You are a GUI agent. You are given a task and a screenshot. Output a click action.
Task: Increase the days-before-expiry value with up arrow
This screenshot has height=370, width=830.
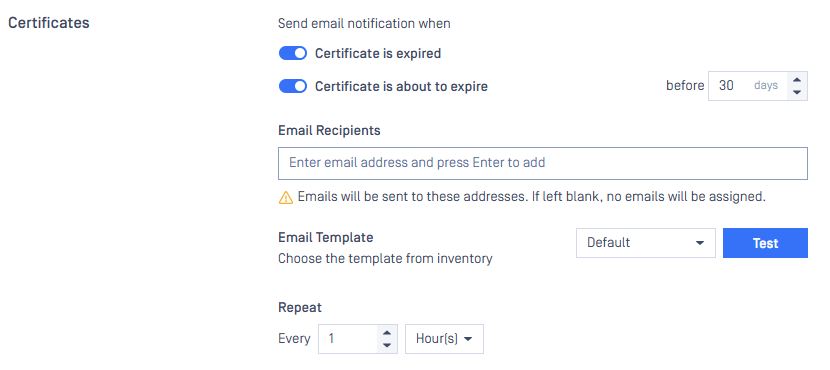click(x=797, y=79)
